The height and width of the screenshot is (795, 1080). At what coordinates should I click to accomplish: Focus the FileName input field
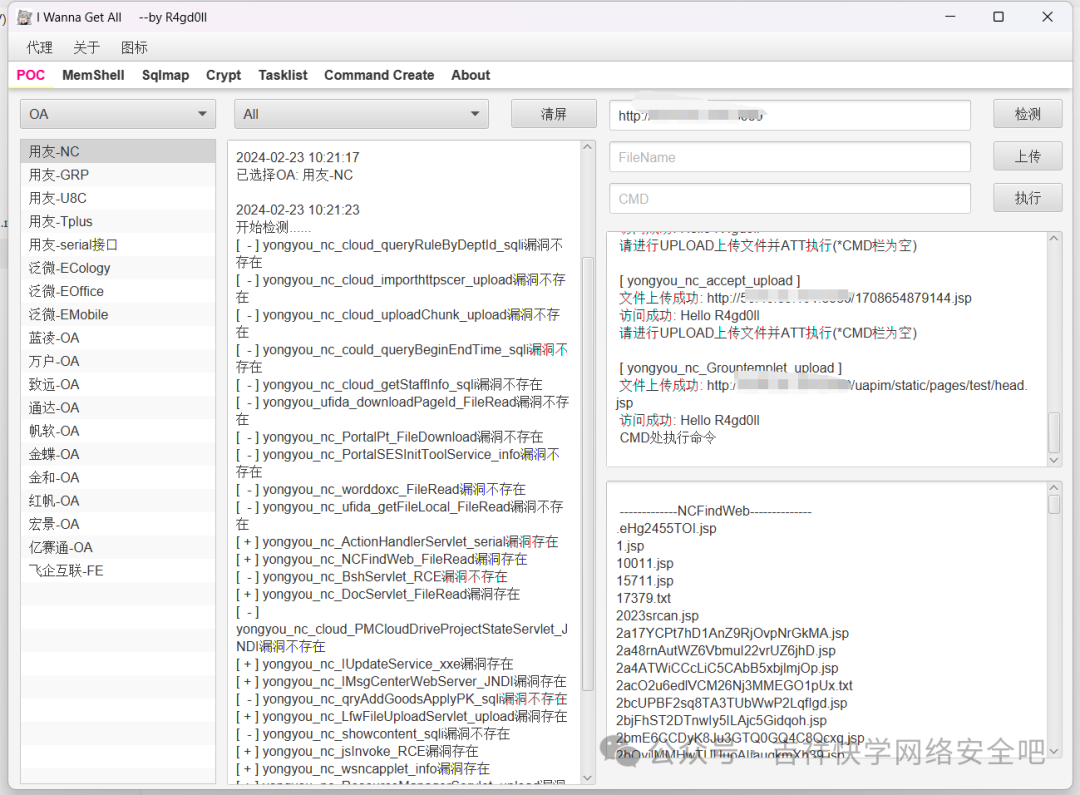pyautogui.click(x=790, y=157)
